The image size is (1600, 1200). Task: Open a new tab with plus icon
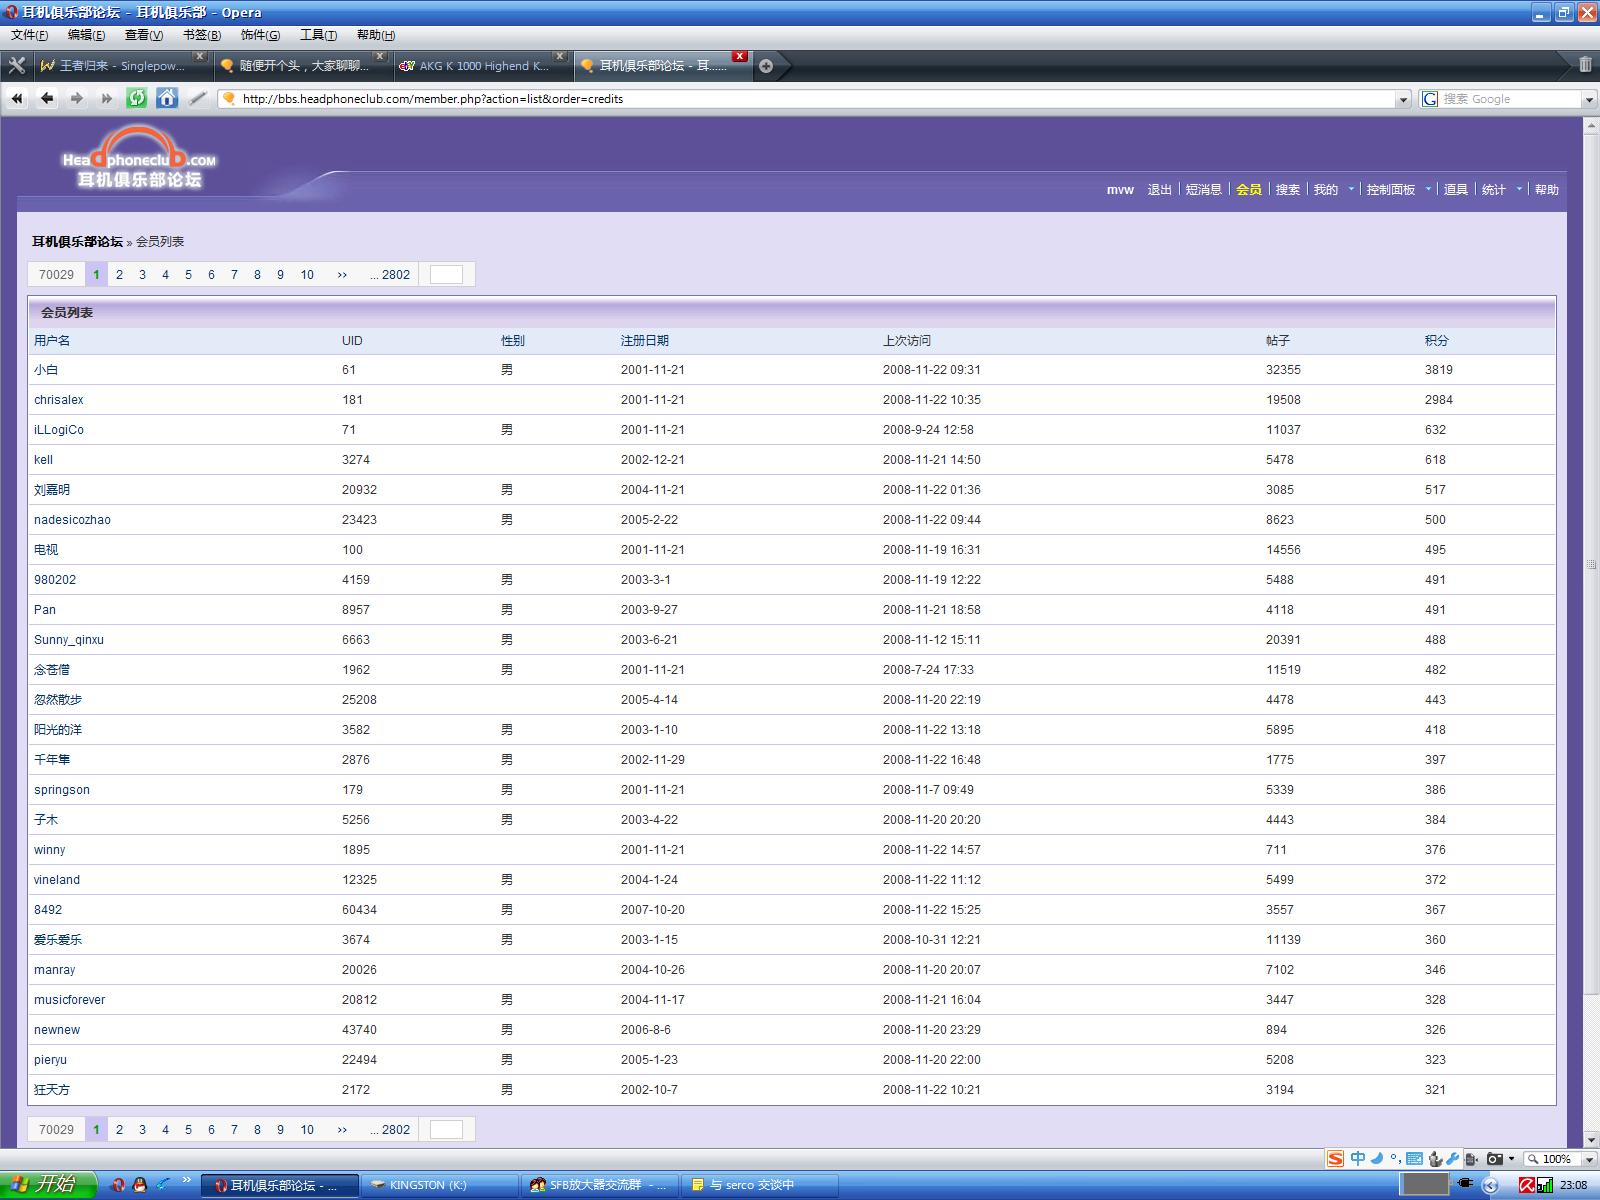[766, 66]
